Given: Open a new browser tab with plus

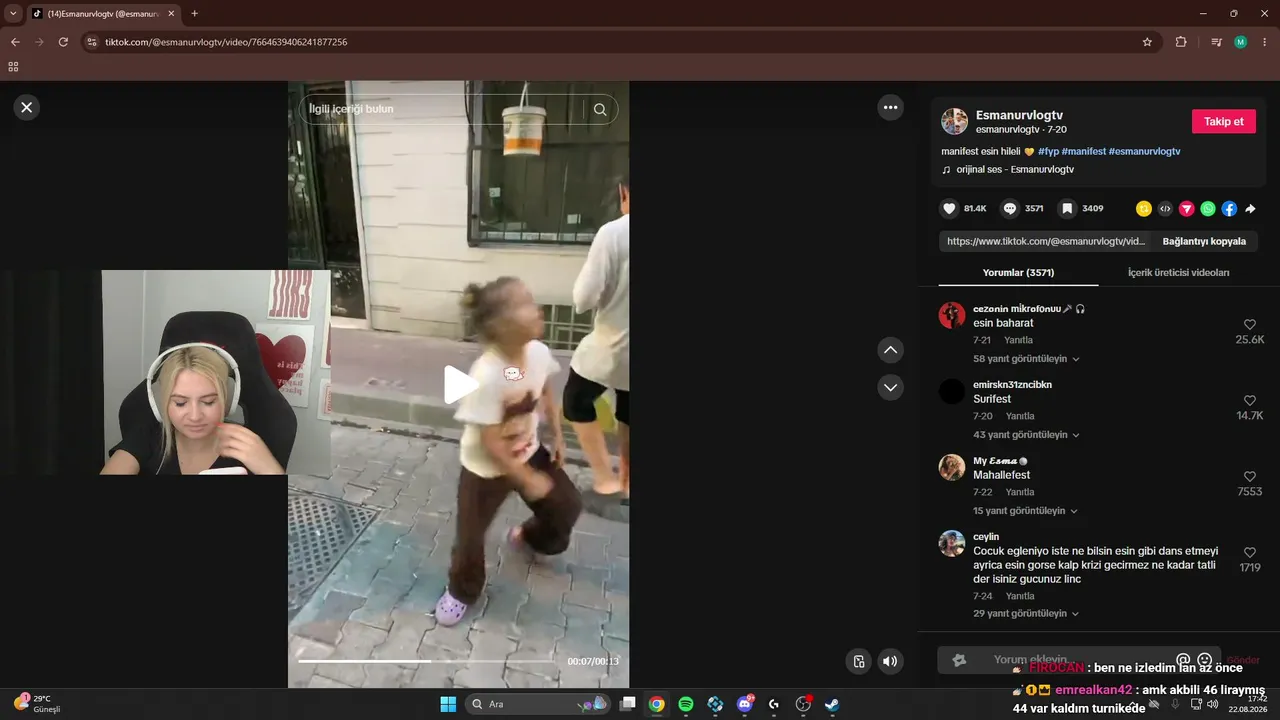Looking at the screenshot, I should point(194,14).
